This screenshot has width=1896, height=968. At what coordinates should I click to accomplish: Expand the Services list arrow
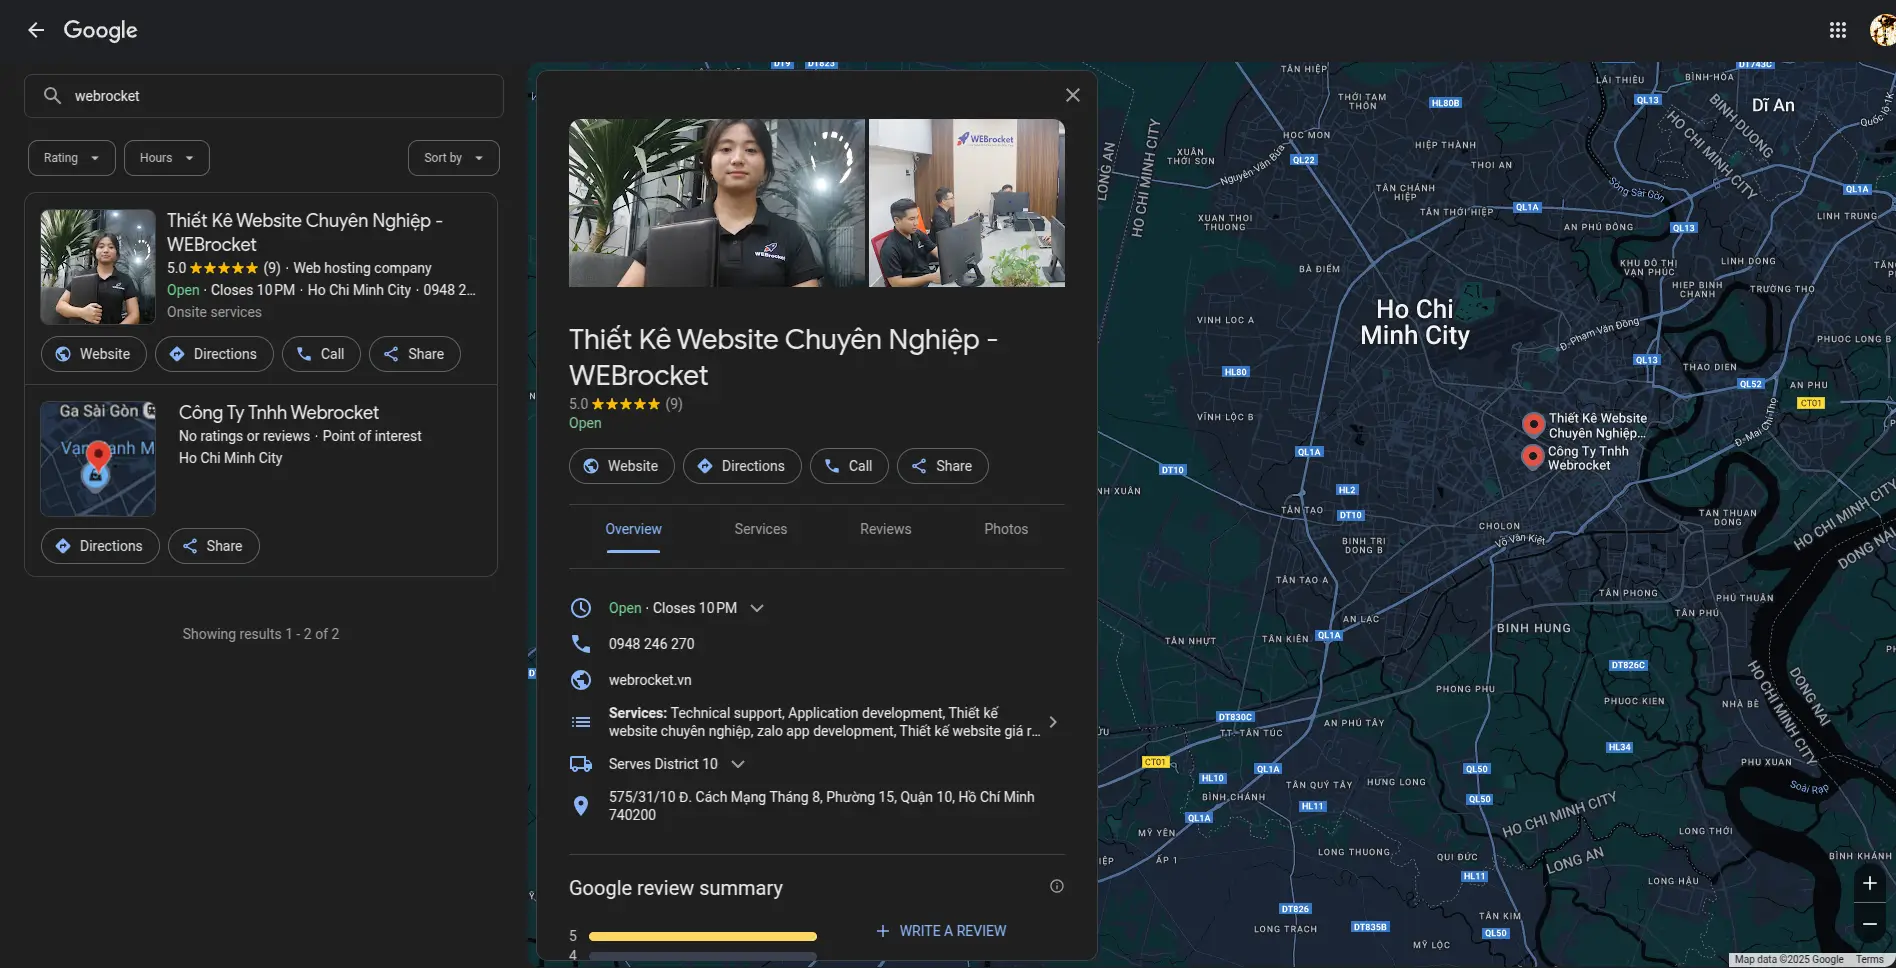pos(1052,722)
